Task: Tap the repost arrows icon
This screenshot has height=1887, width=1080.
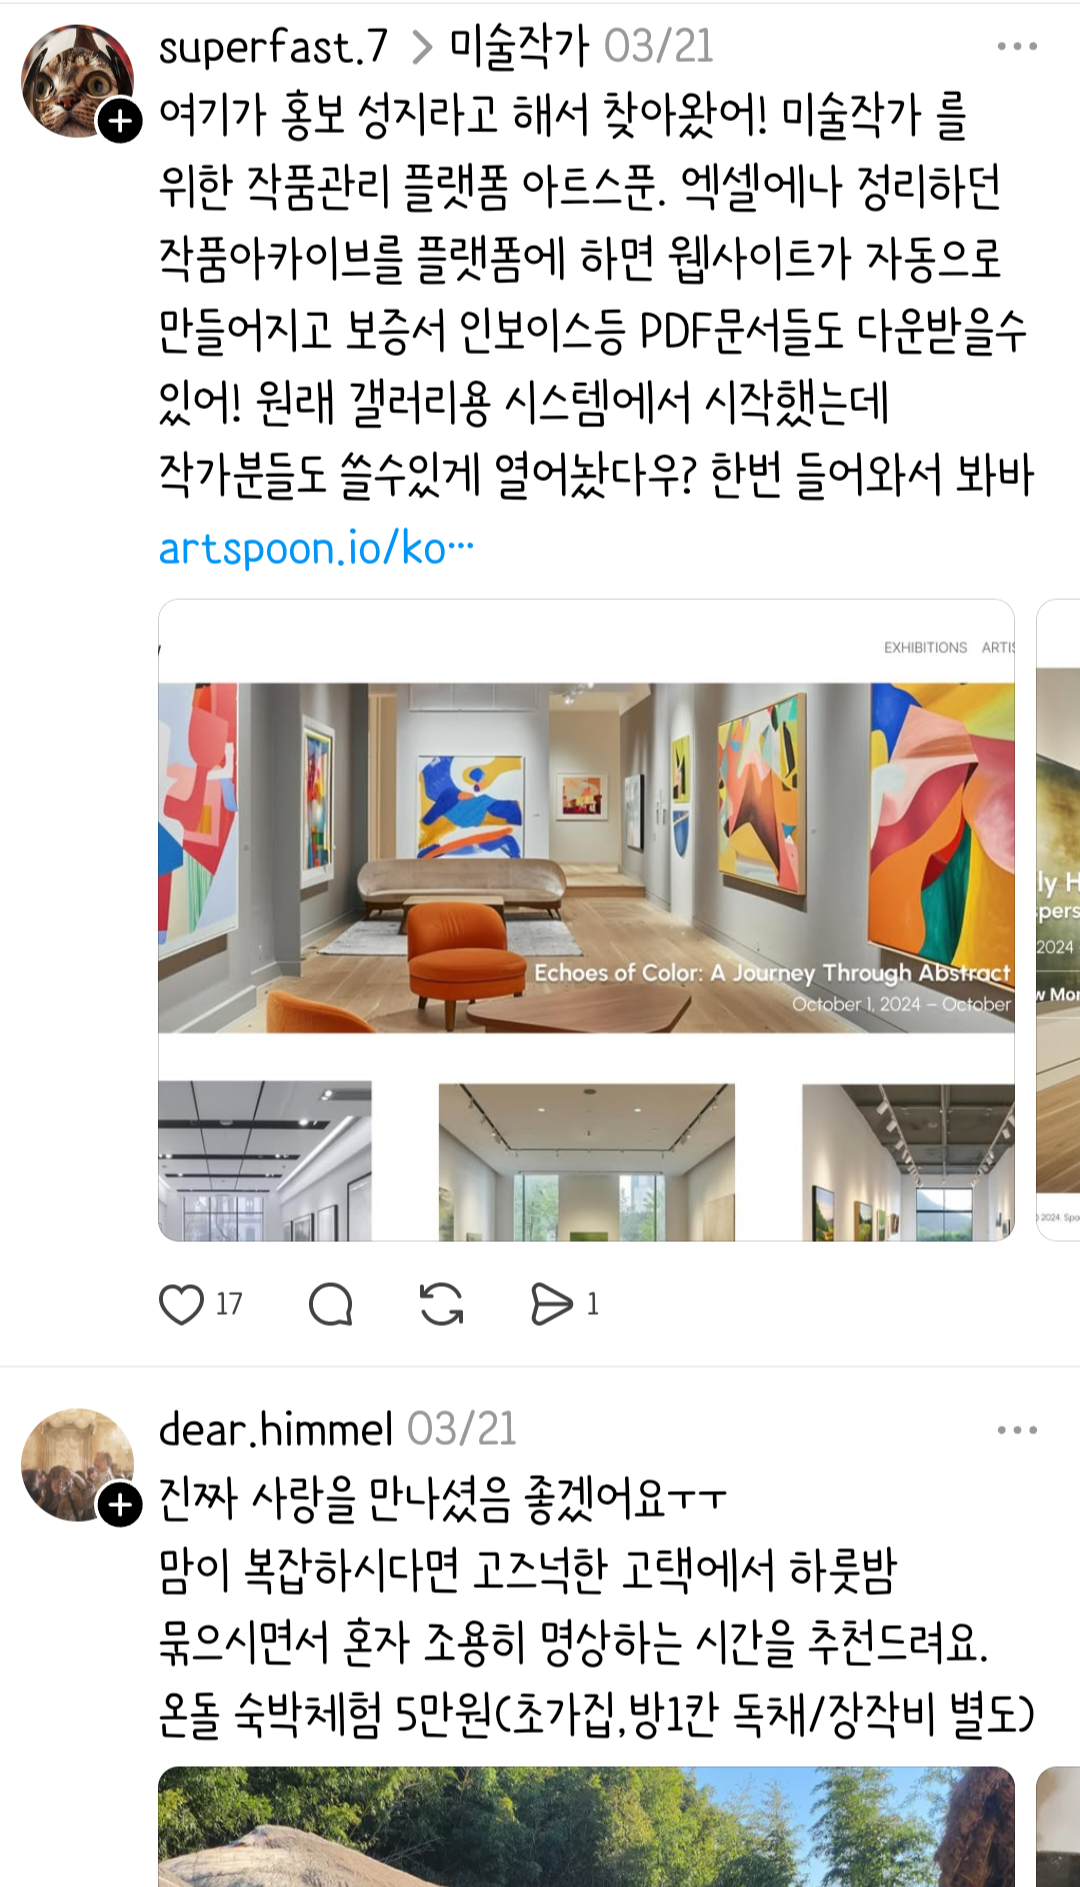Action: point(441,1304)
